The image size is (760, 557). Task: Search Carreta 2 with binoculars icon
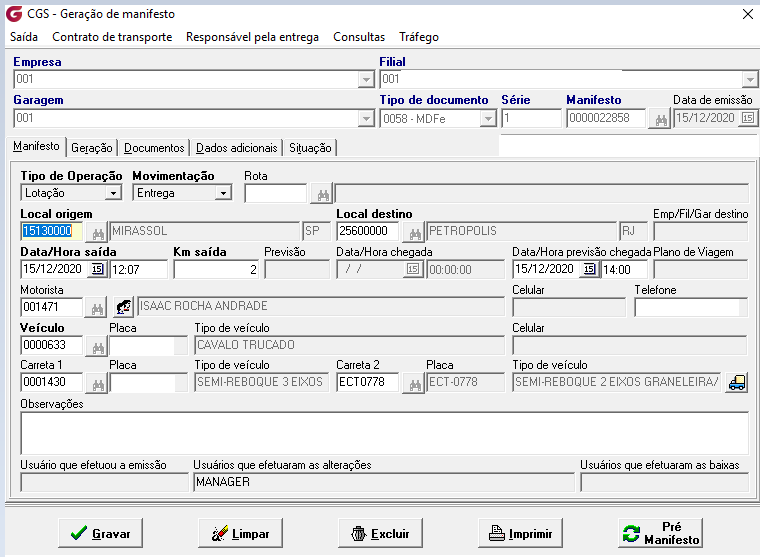pos(415,384)
